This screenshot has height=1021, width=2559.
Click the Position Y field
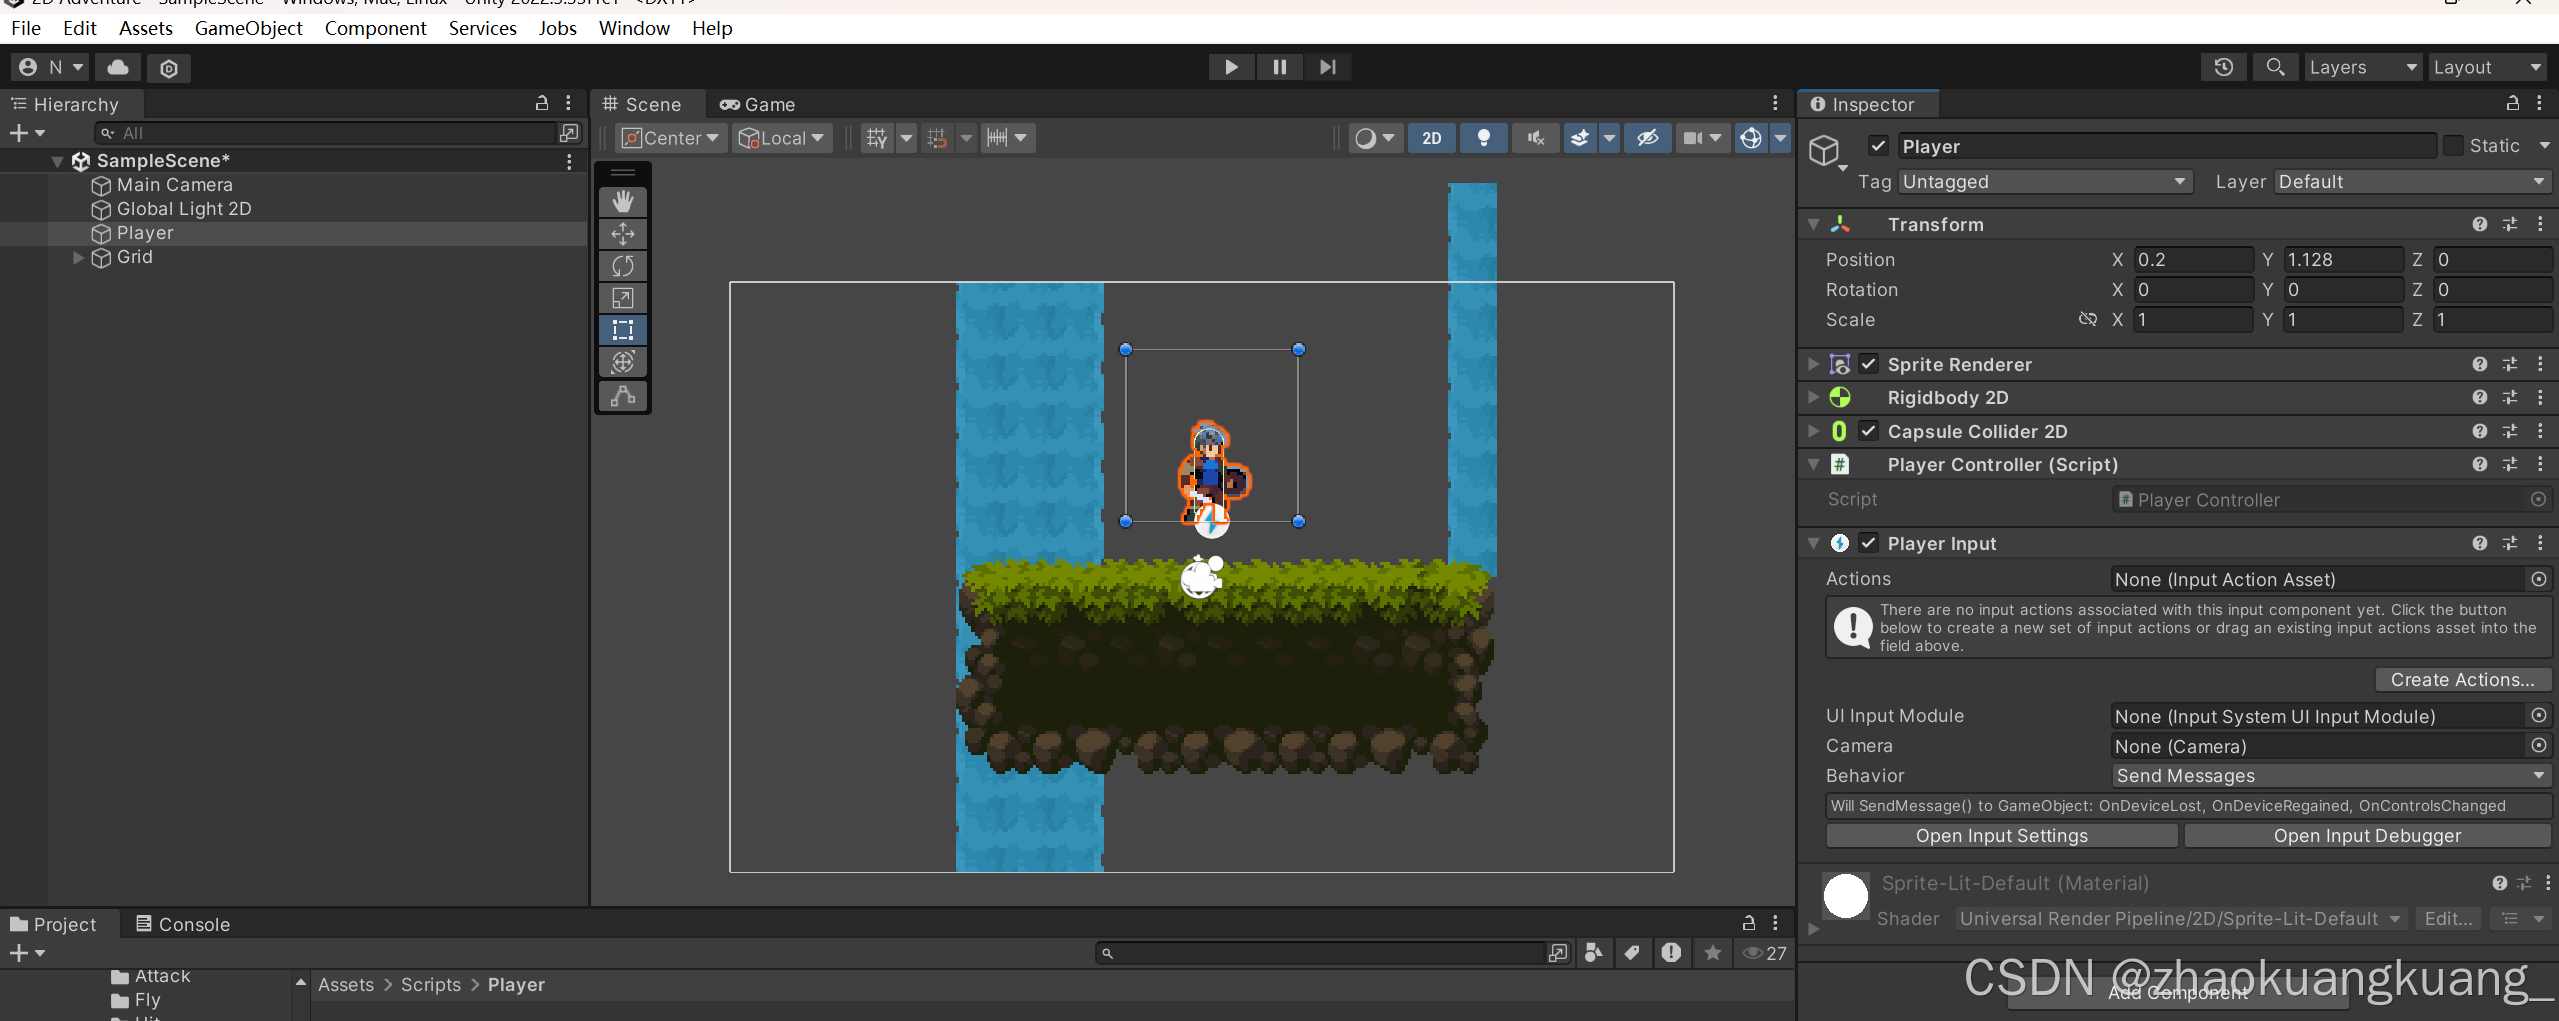(x=2342, y=260)
